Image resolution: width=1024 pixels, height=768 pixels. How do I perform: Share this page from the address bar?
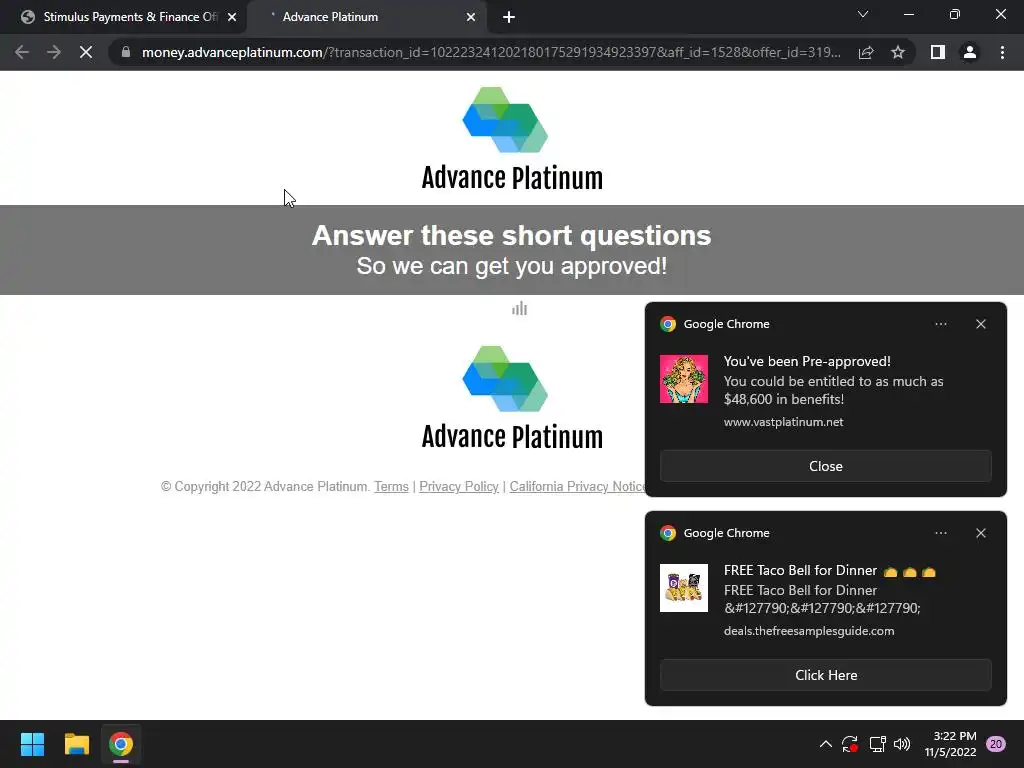tap(866, 52)
